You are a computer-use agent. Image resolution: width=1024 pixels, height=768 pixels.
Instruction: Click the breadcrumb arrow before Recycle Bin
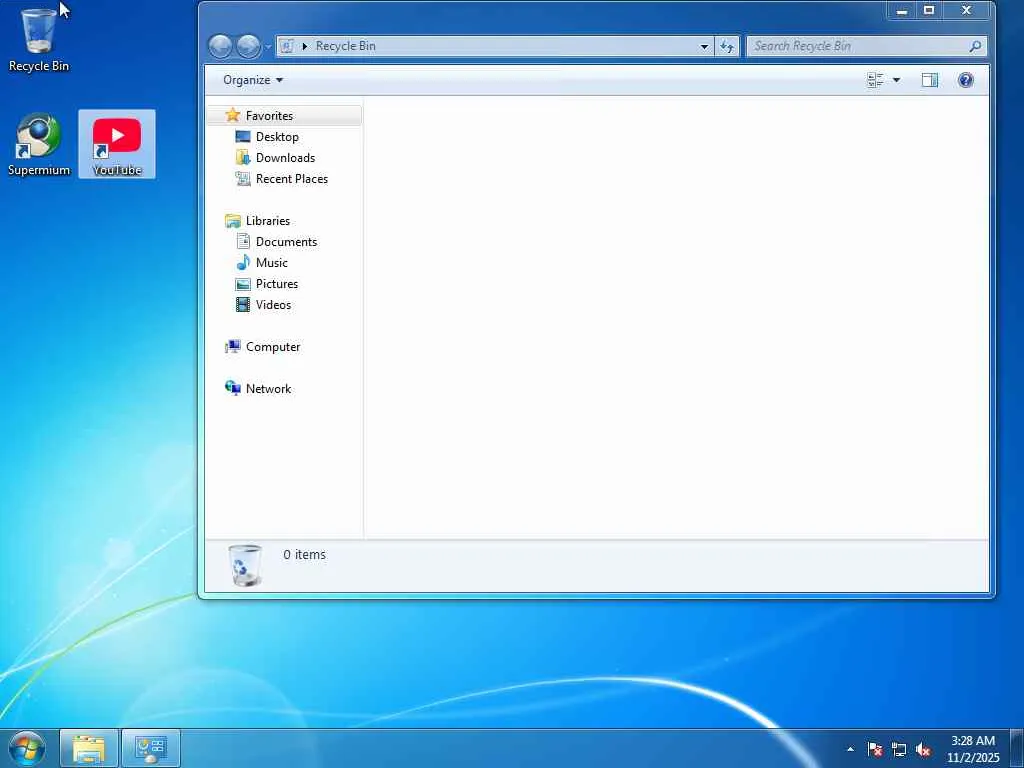[304, 46]
